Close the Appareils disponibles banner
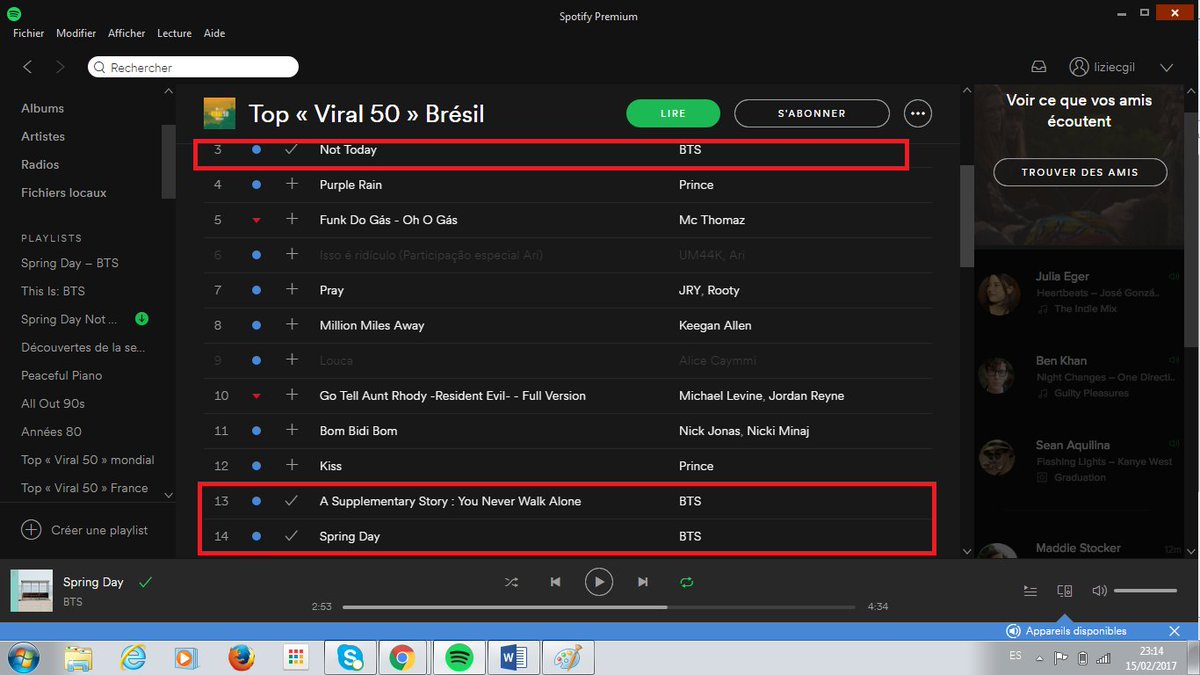 pyautogui.click(x=1175, y=631)
